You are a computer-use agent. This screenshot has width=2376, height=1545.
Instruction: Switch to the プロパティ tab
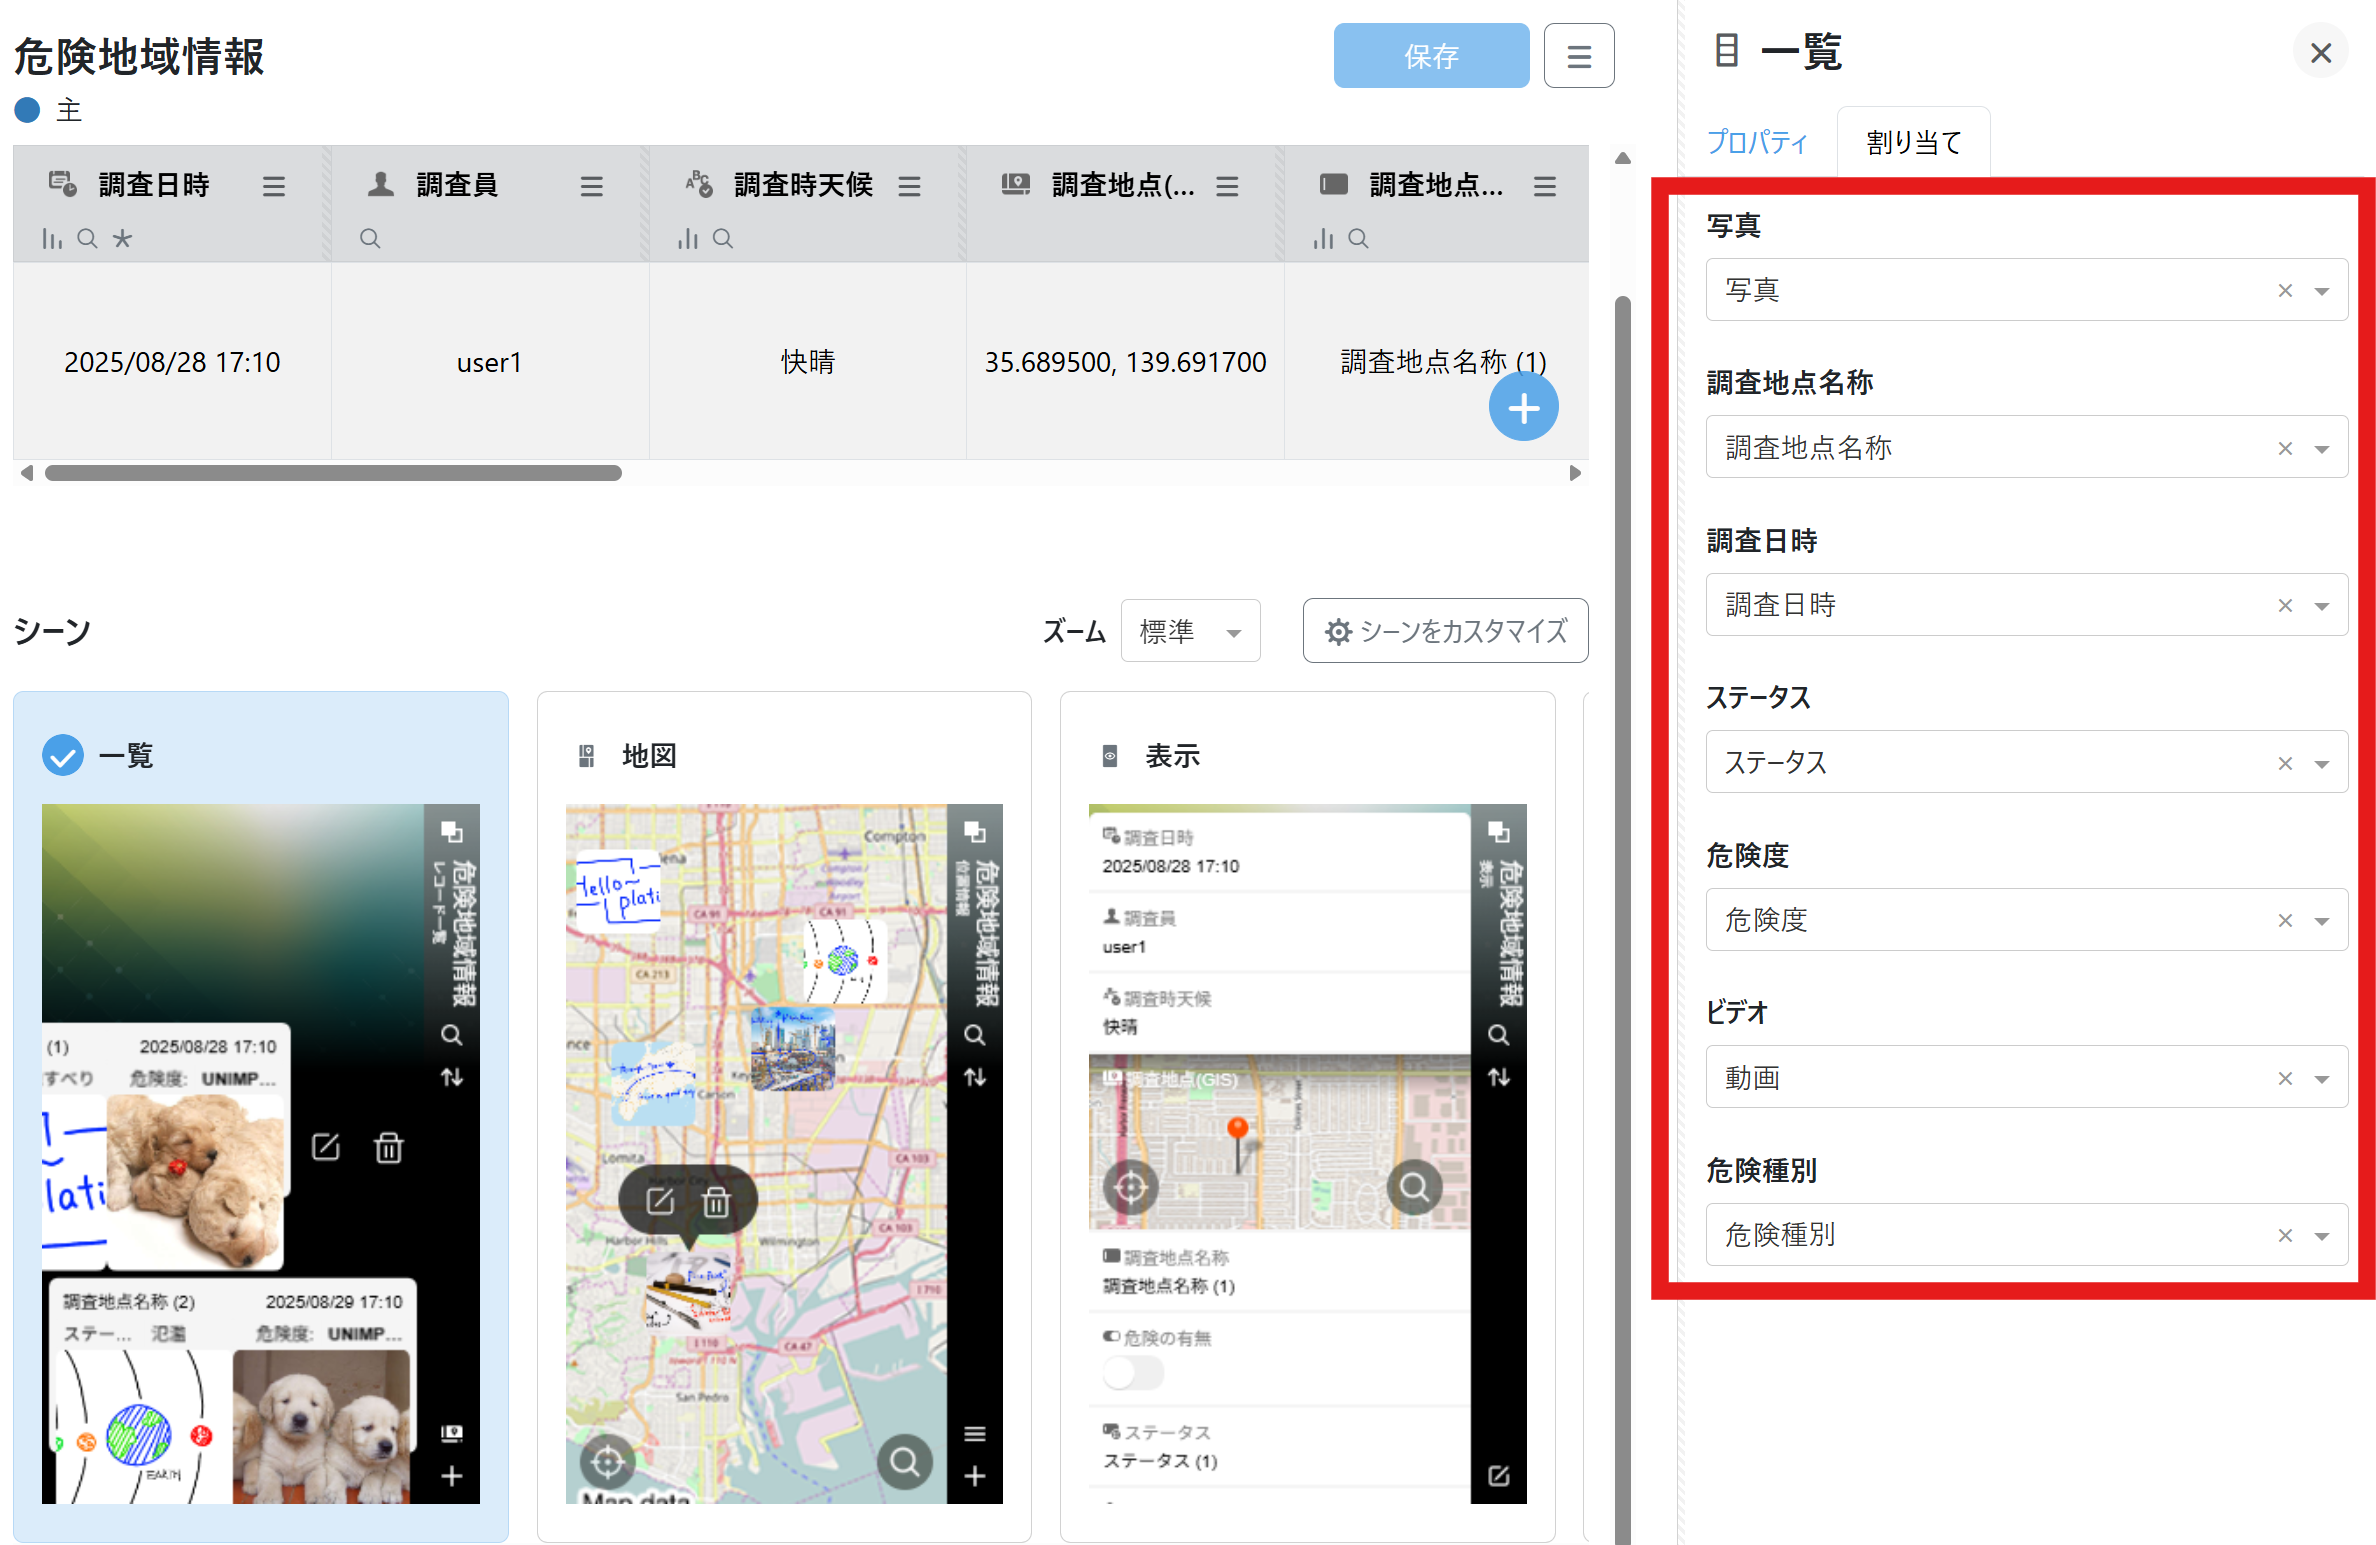point(1757,142)
